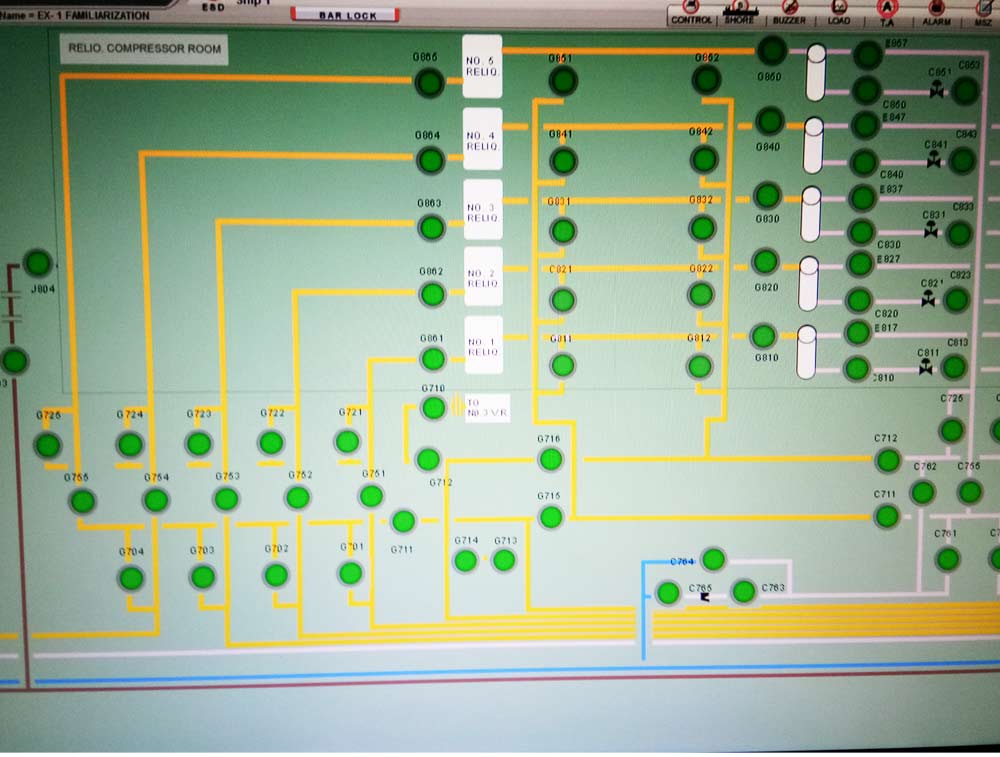Open the NO. 5 RELIQ. unit box
Screen dimensions: 1000x757
pos(482,67)
